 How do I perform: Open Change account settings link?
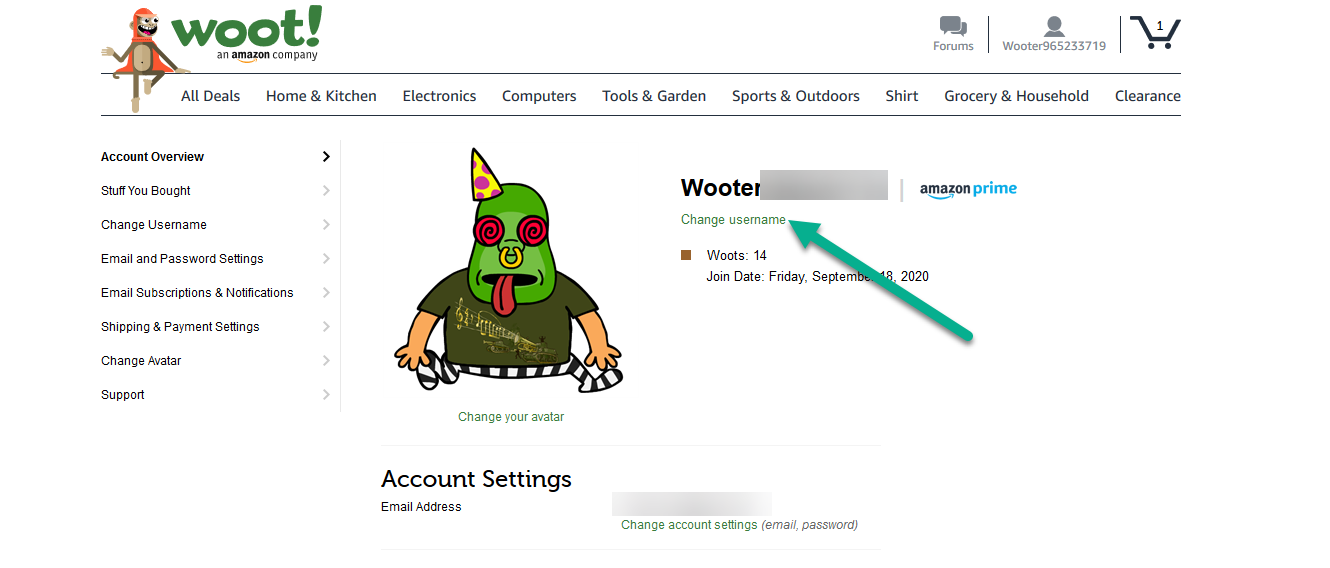(689, 525)
